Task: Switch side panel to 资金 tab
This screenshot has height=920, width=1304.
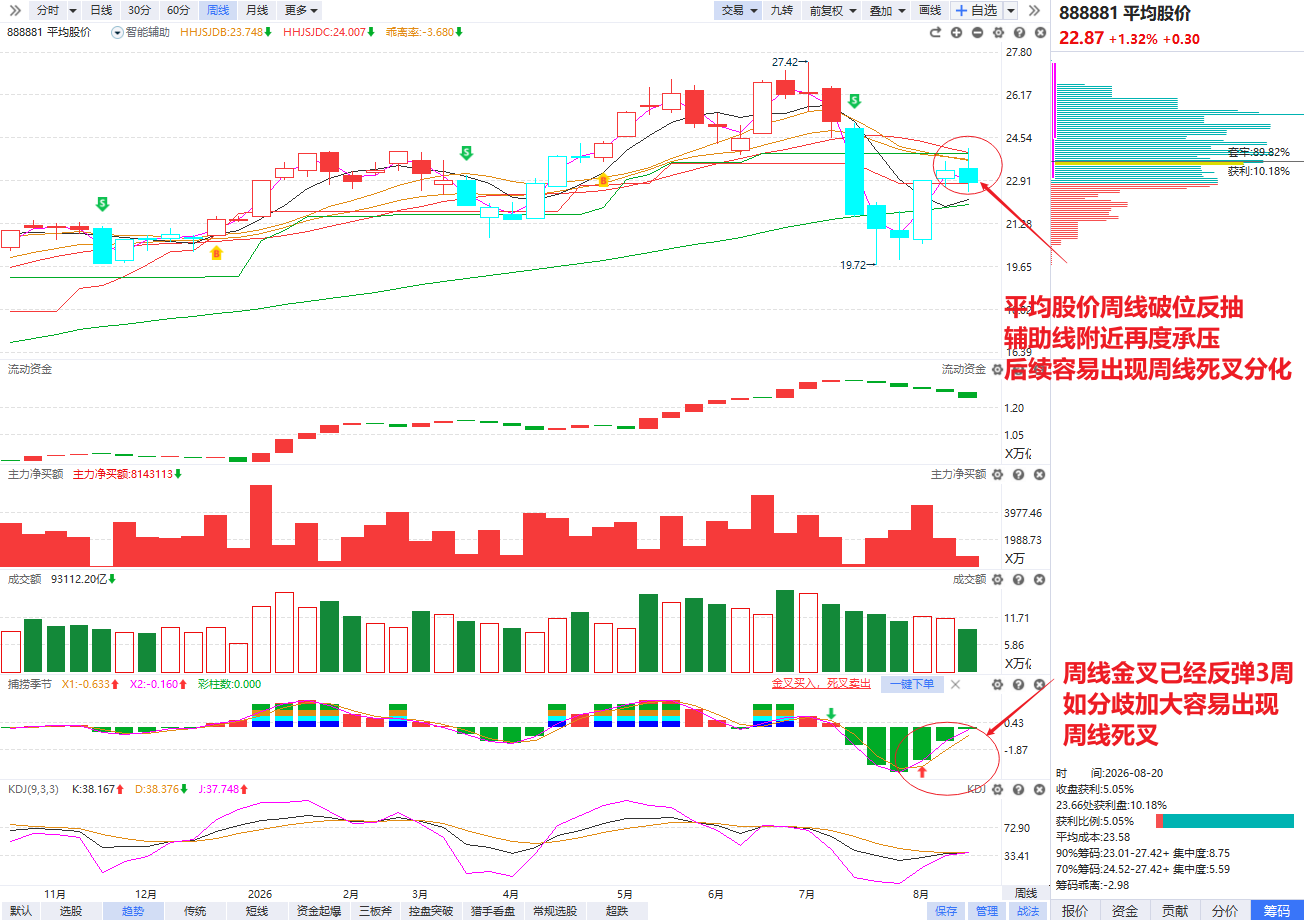Action: click(x=1125, y=911)
